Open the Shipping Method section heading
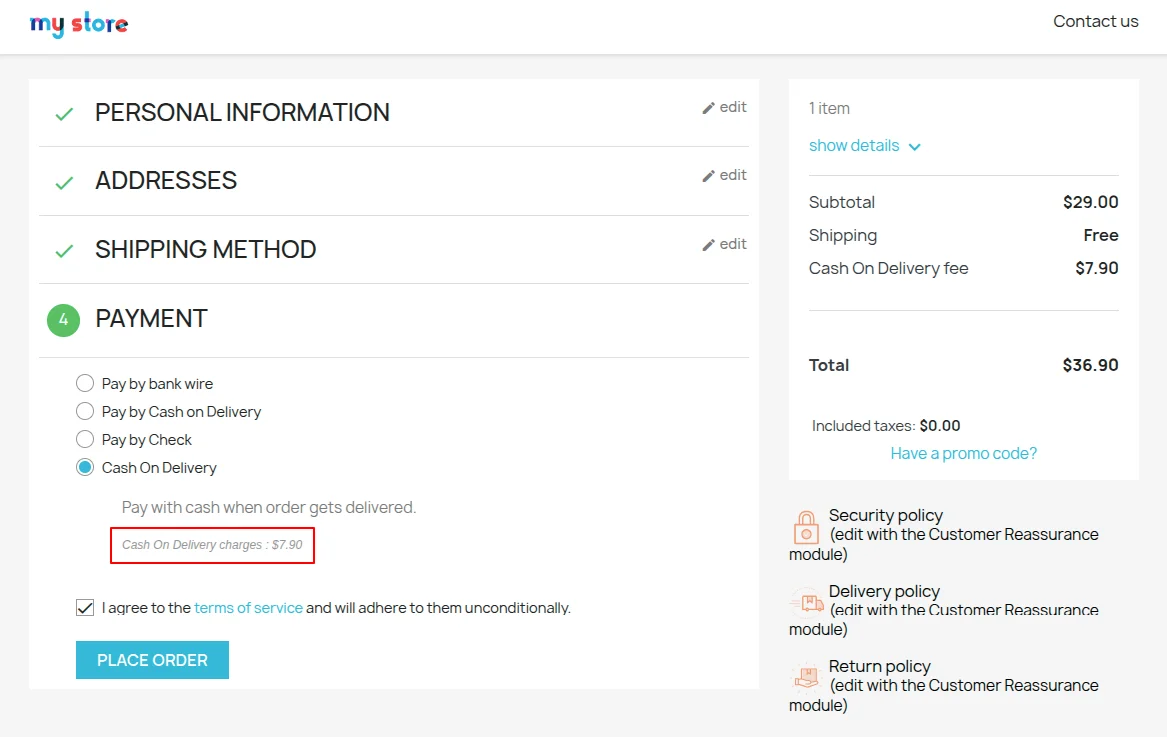This screenshot has width=1167, height=737. click(x=205, y=249)
